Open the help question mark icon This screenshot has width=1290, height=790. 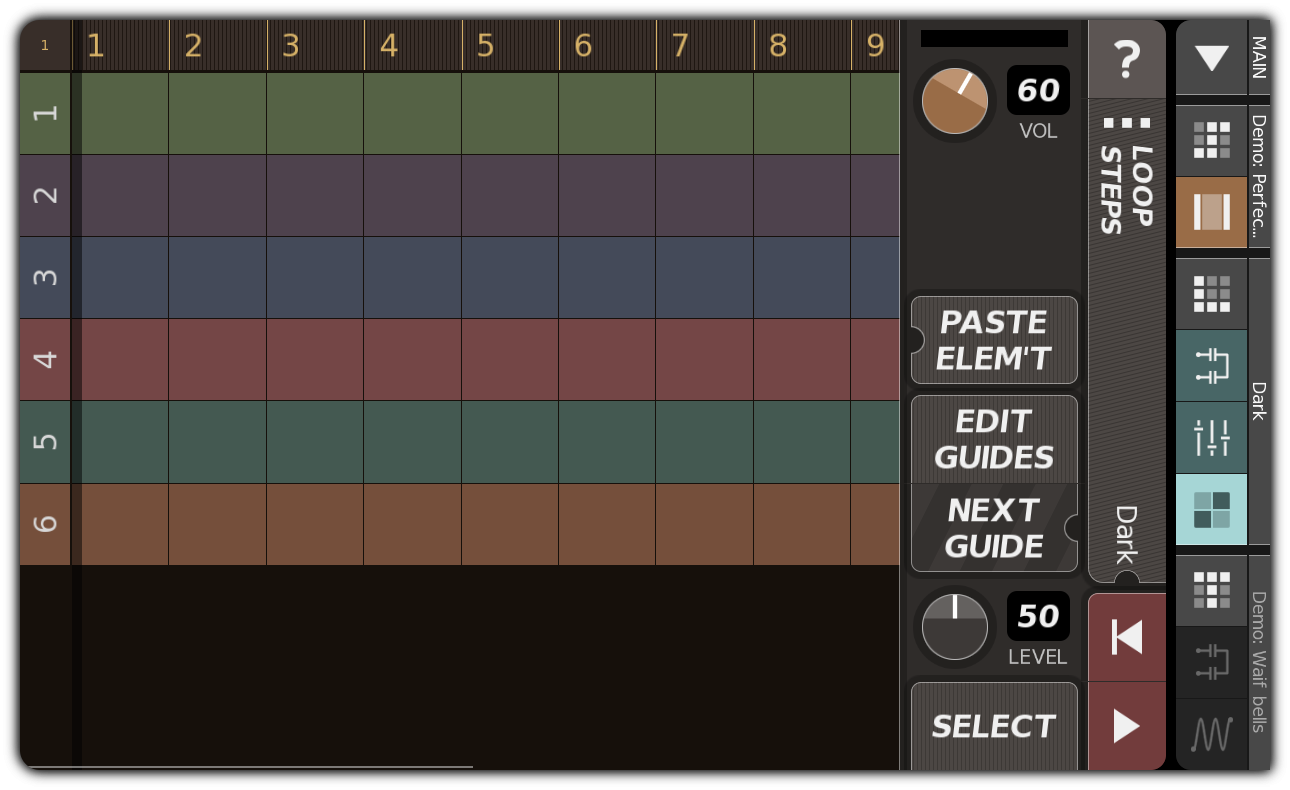pyautogui.click(x=1127, y=58)
